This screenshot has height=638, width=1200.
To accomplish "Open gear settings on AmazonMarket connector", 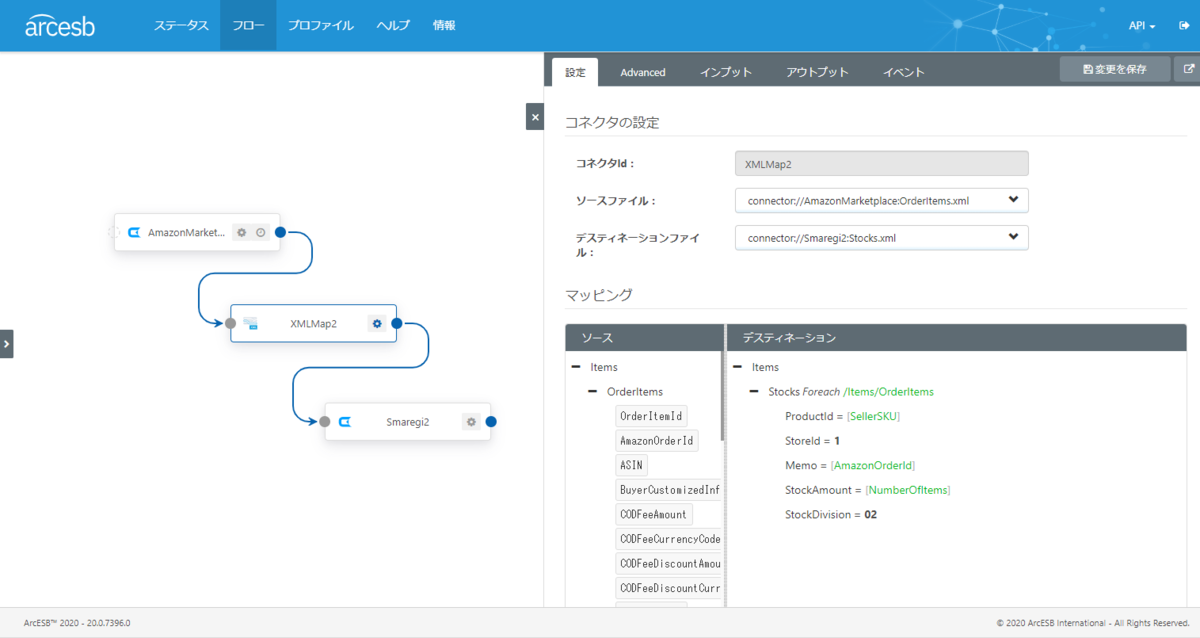I will [x=241, y=232].
